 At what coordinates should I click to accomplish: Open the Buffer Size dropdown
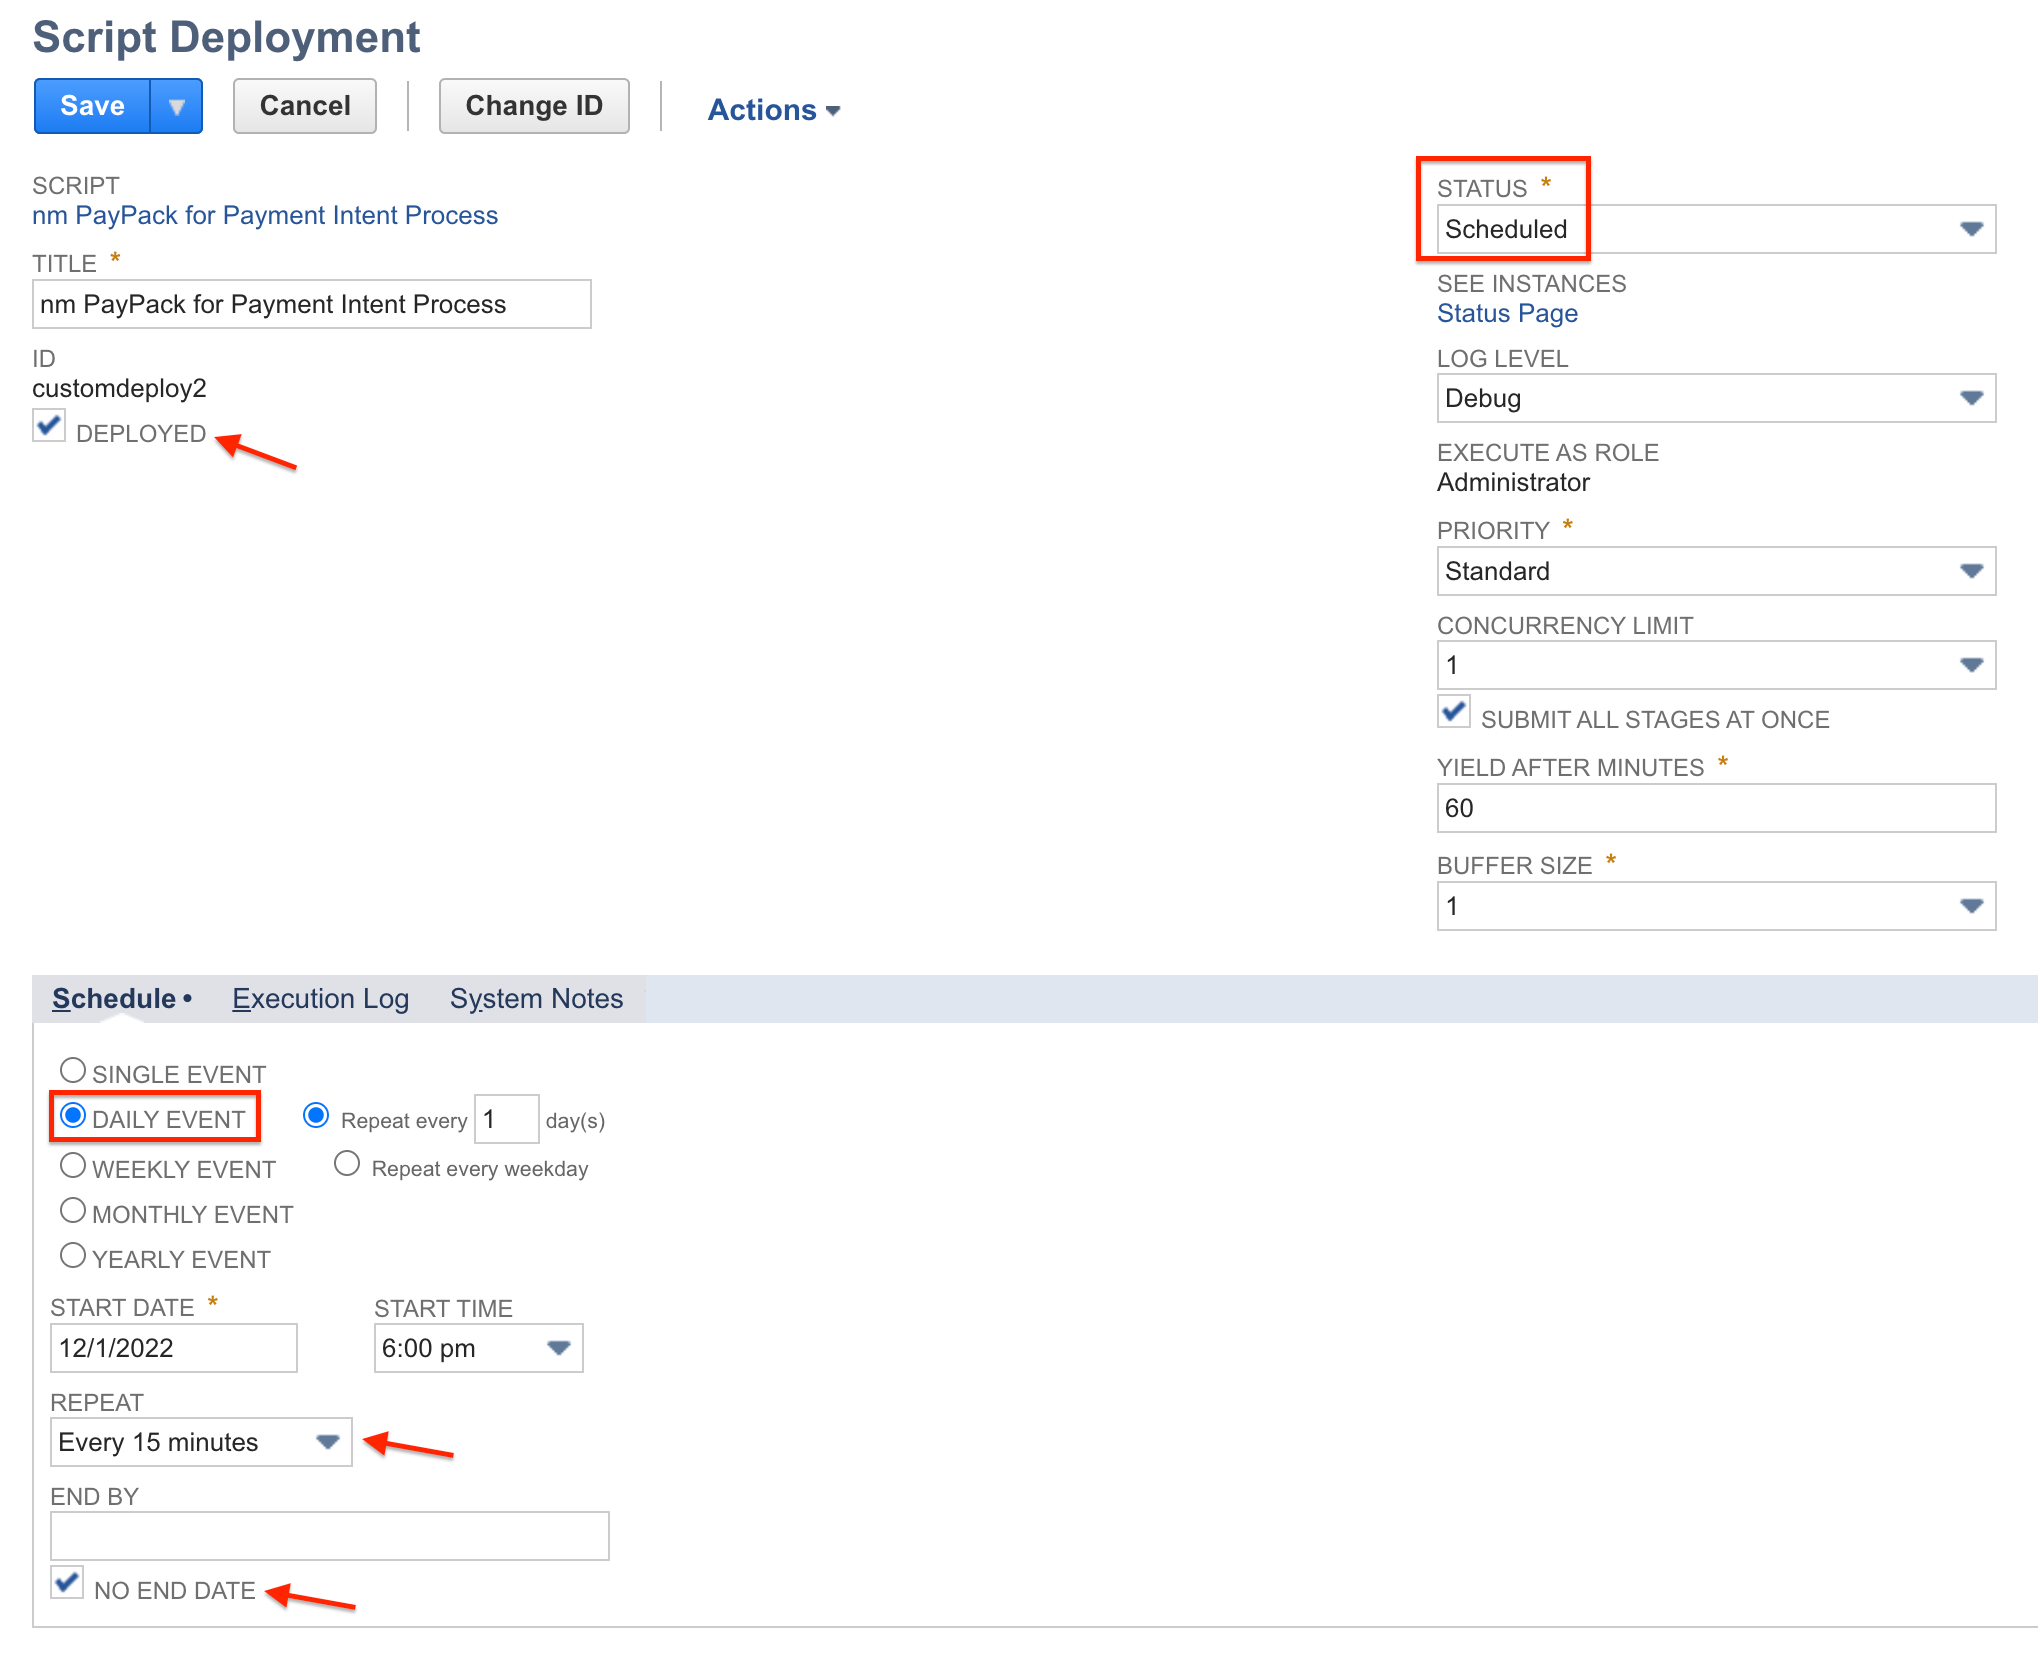(x=1970, y=906)
